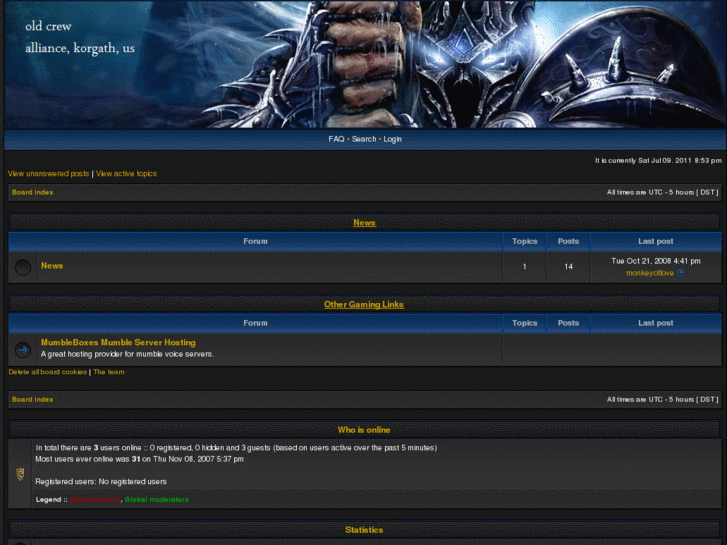
Task: Open the Search page
Action: pos(364,139)
